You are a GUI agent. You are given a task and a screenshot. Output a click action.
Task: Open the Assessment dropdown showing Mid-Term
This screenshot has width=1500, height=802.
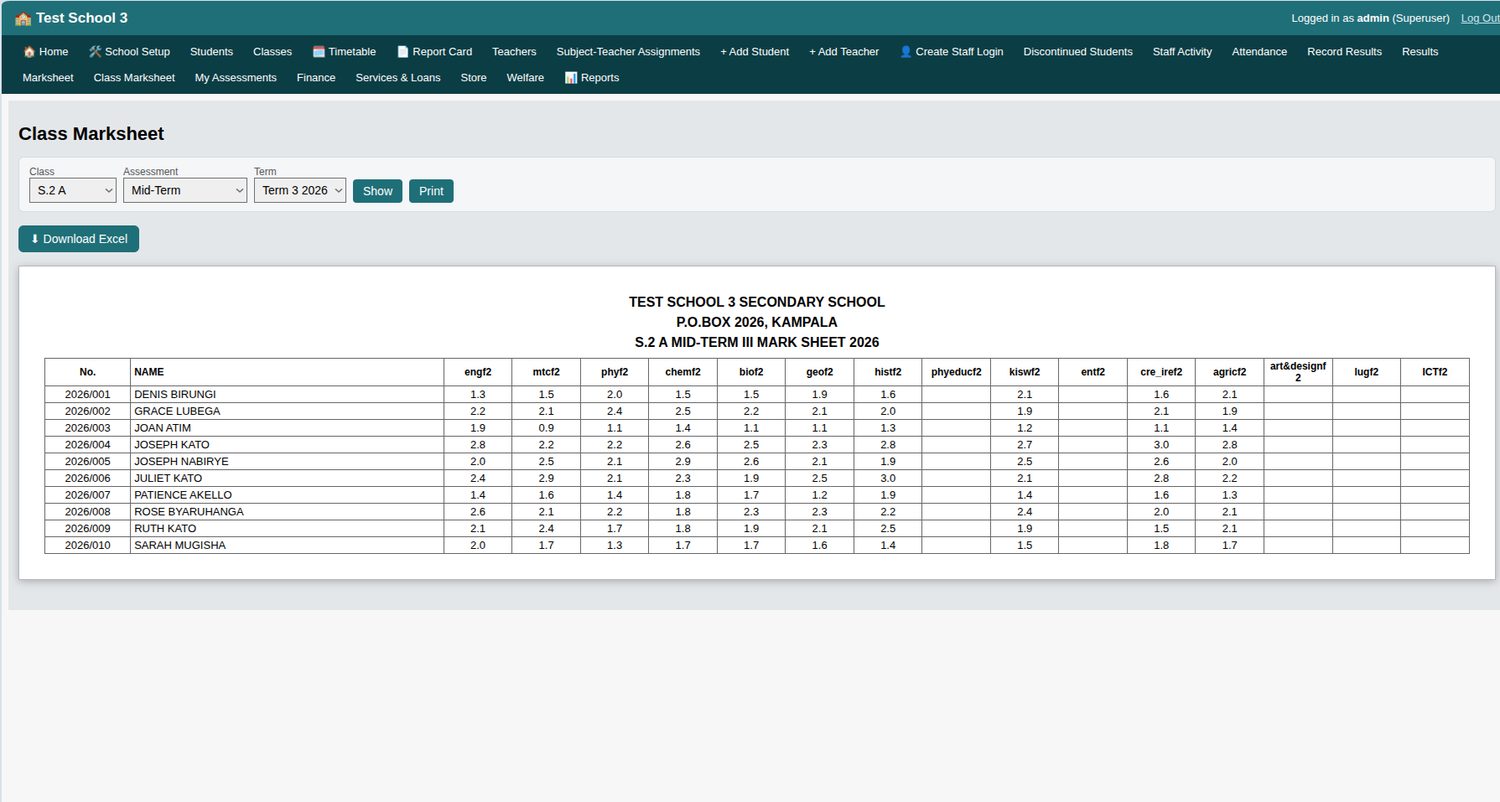pos(185,190)
